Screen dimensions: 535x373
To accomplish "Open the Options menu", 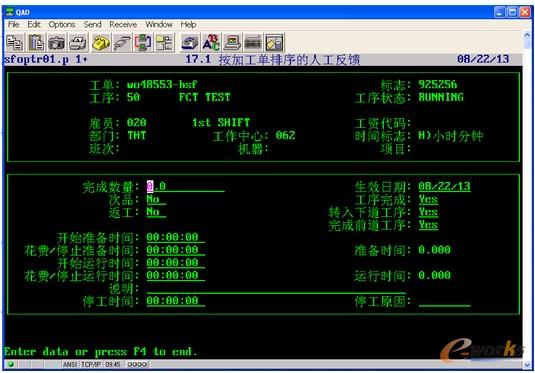I will (62, 25).
